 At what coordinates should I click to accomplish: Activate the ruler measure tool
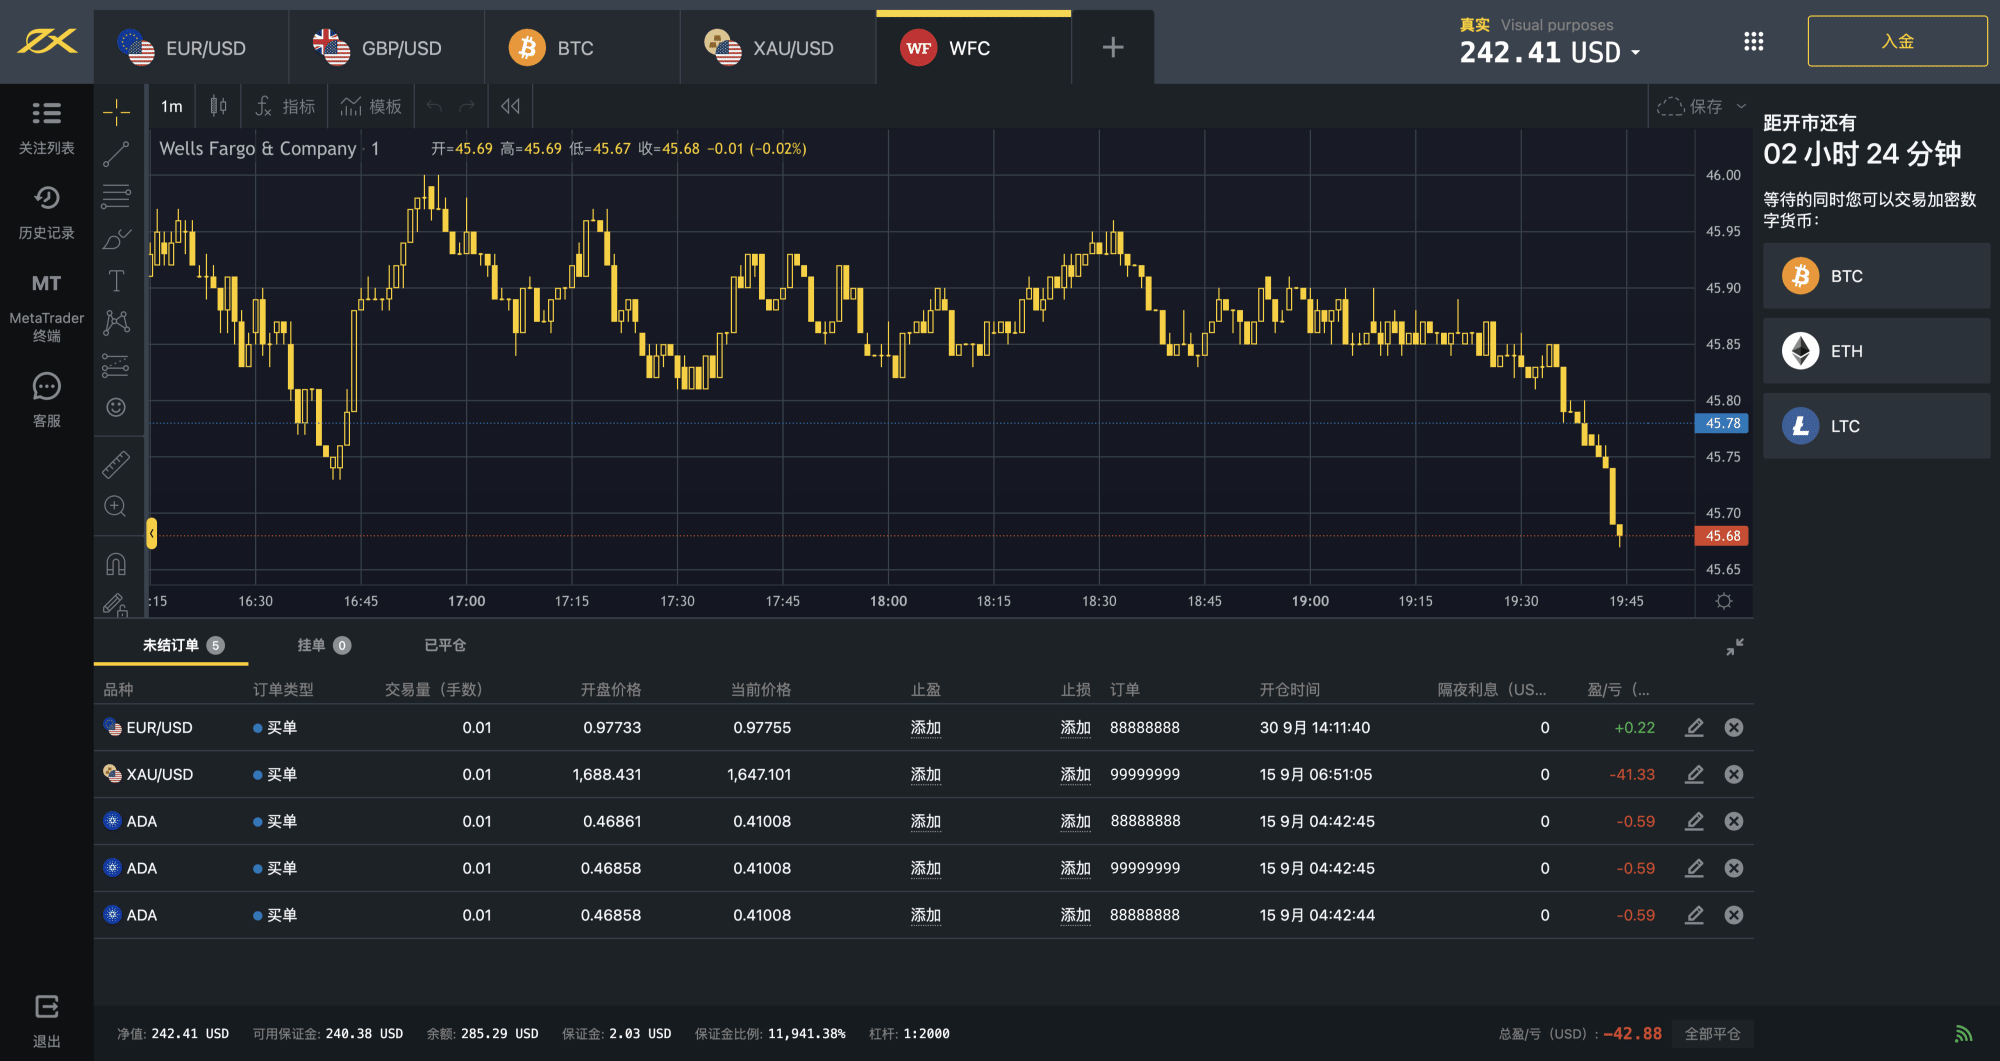point(116,464)
